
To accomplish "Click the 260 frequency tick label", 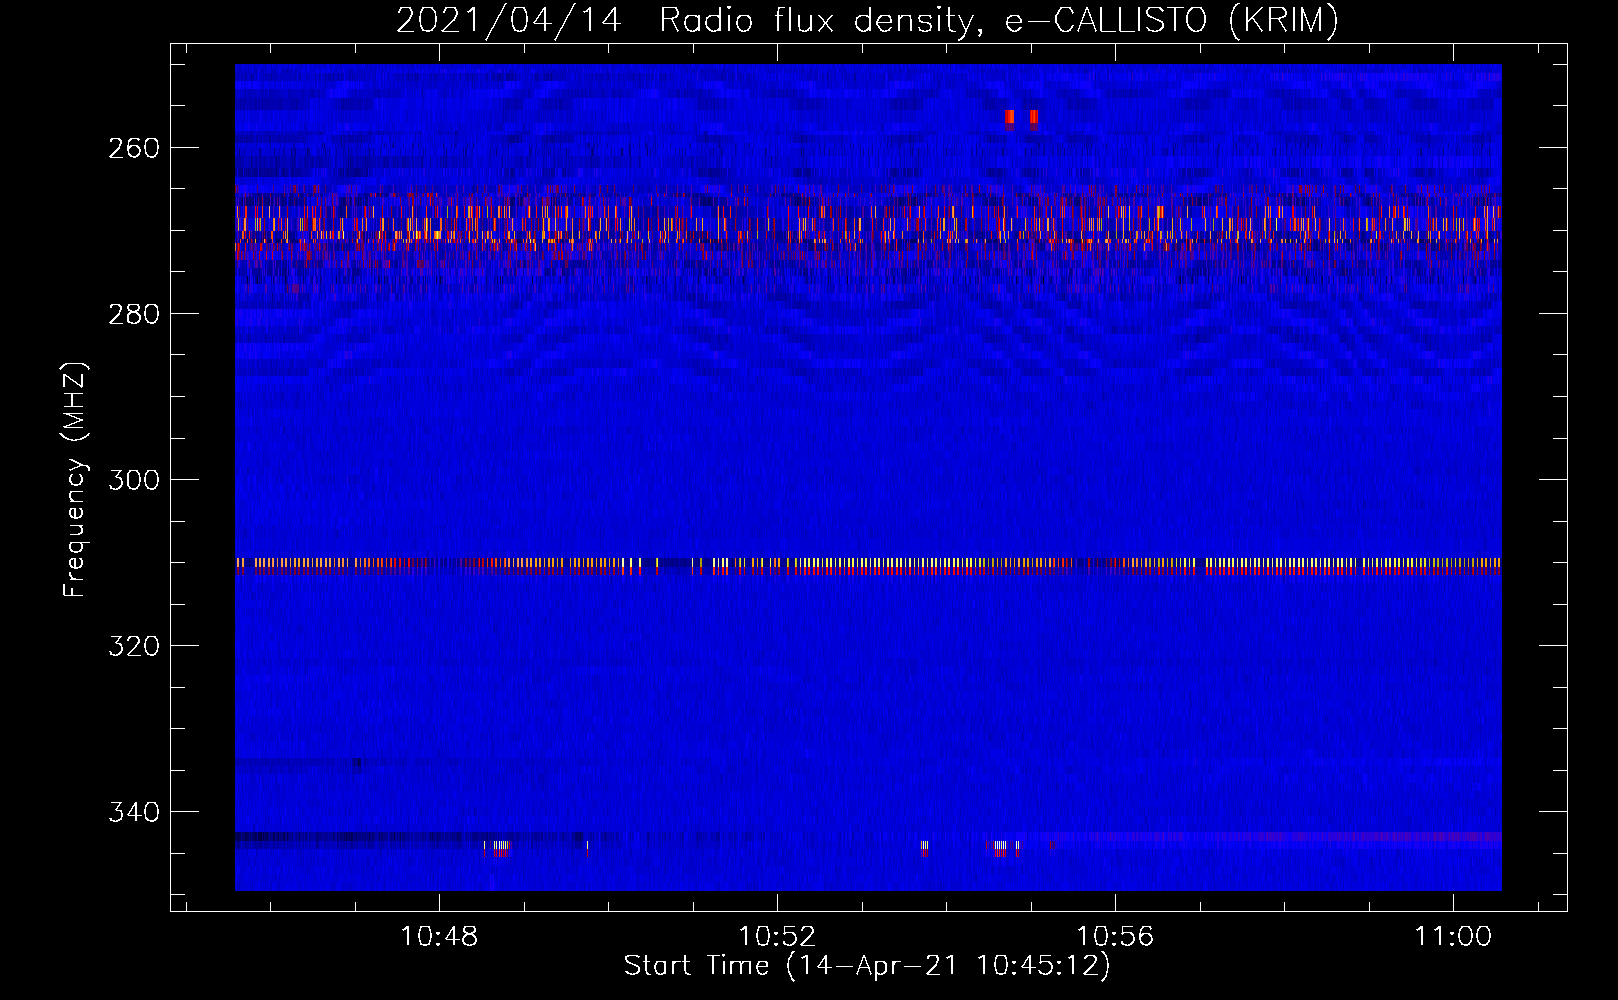I will click(x=132, y=148).
